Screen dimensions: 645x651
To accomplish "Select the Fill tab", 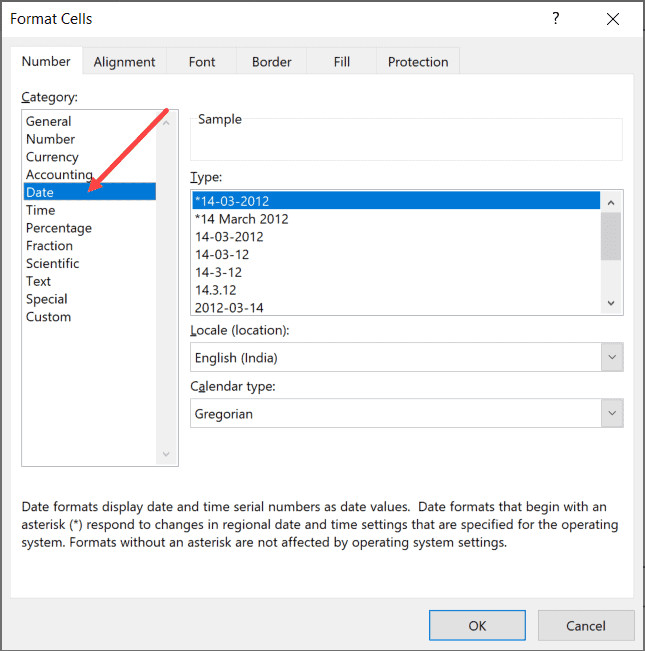I will (x=342, y=62).
